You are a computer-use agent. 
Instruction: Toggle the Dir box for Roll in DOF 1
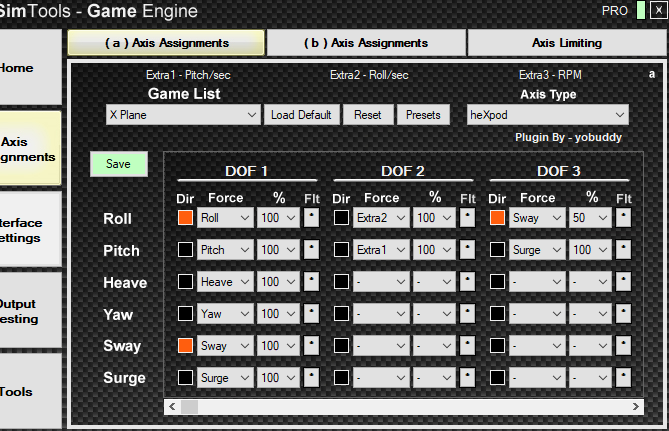click(x=185, y=217)
